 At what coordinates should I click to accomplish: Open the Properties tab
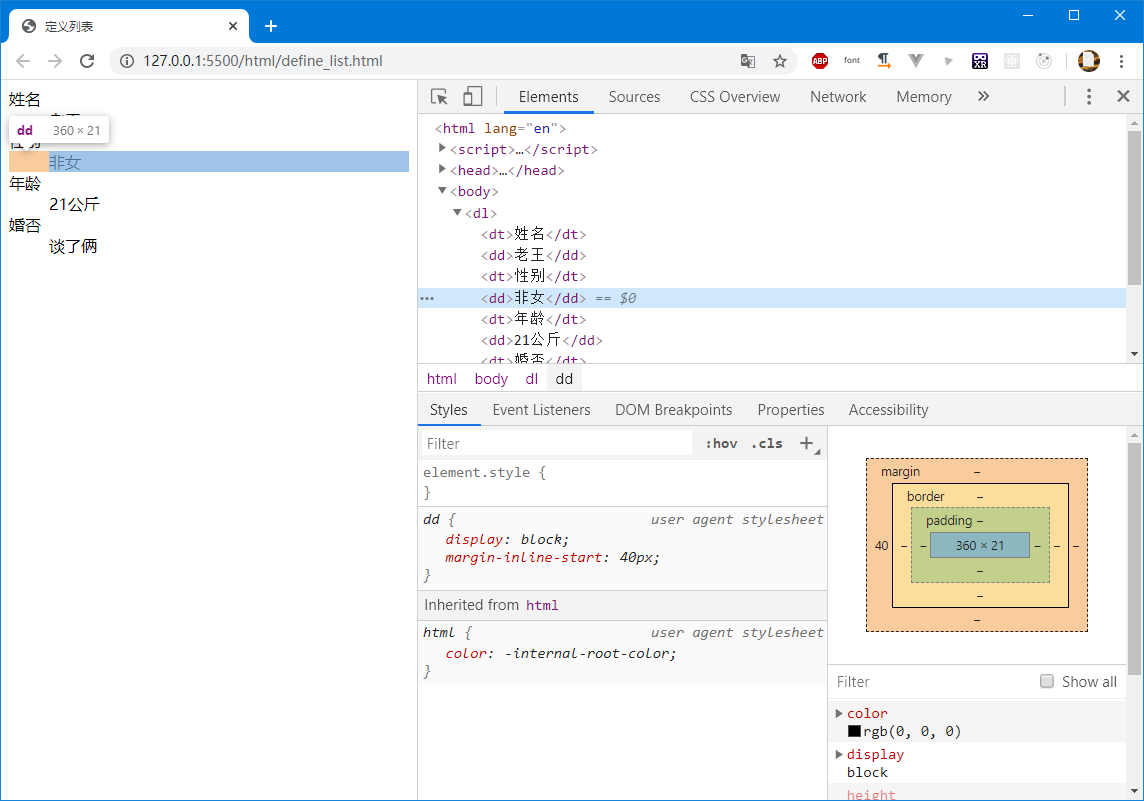[x=791, y=410]
